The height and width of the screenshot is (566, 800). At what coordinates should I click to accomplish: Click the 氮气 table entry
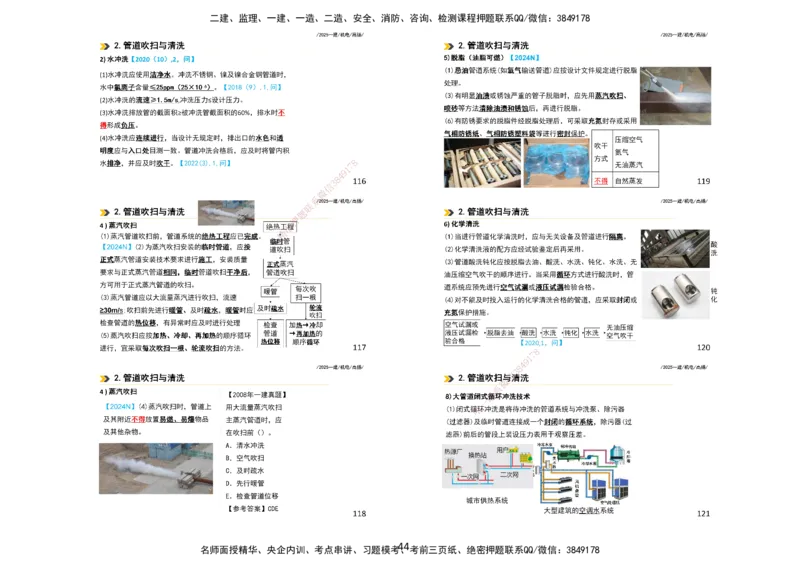coord(621,152)
